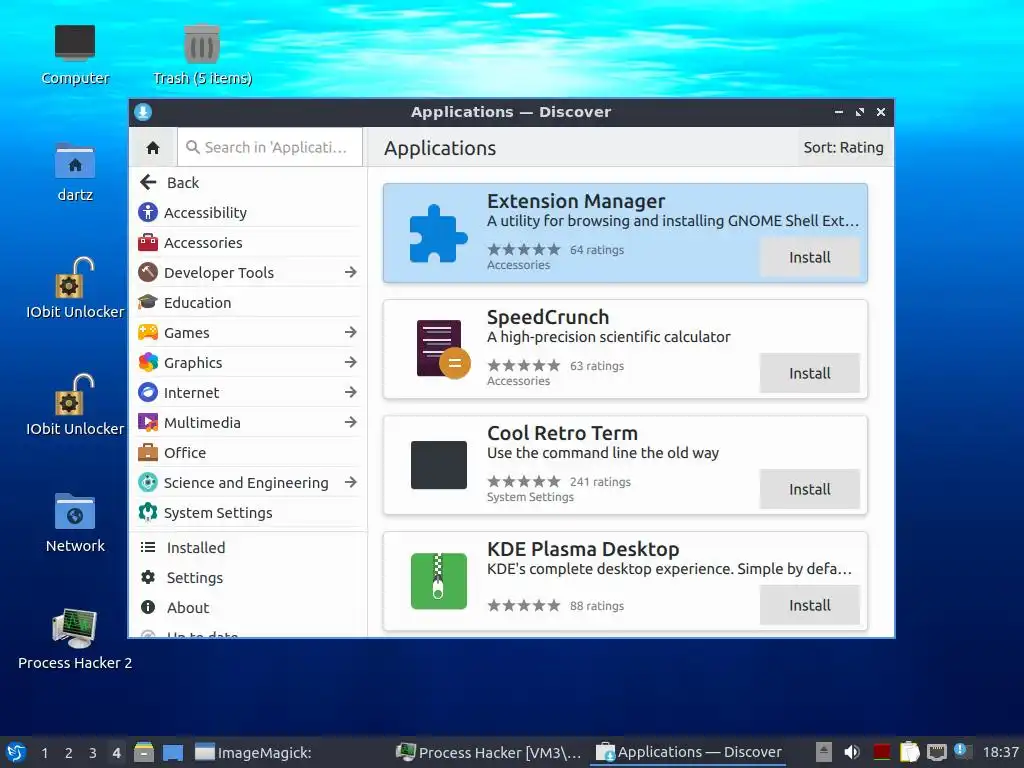Click the dartz home folder desktop icon
This screenshot has width=1024, height=768.
pyautogui.click(x=75, y=161)
